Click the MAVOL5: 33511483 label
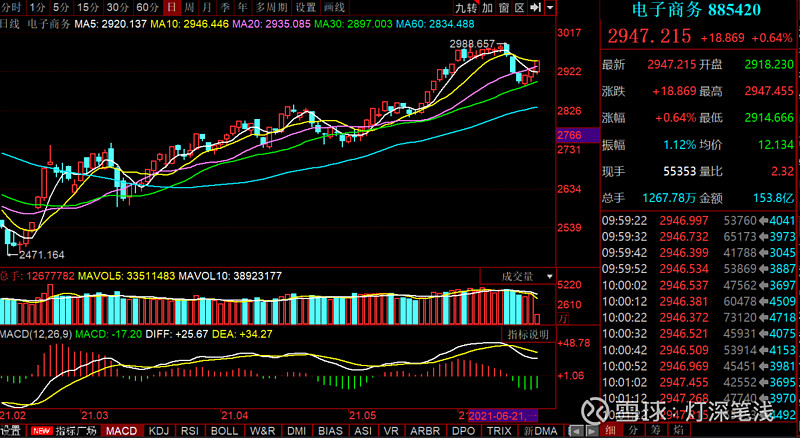 pyautogui.click(x=126, y=276)
